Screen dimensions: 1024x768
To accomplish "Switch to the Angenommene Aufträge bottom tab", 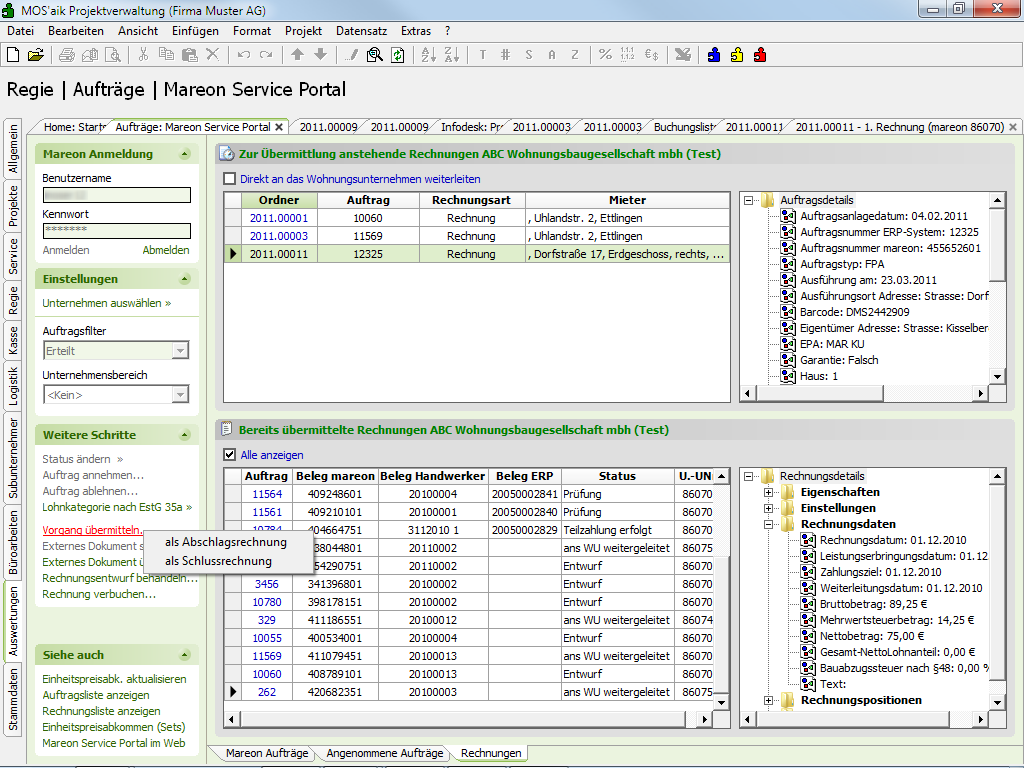I will 385,753.
